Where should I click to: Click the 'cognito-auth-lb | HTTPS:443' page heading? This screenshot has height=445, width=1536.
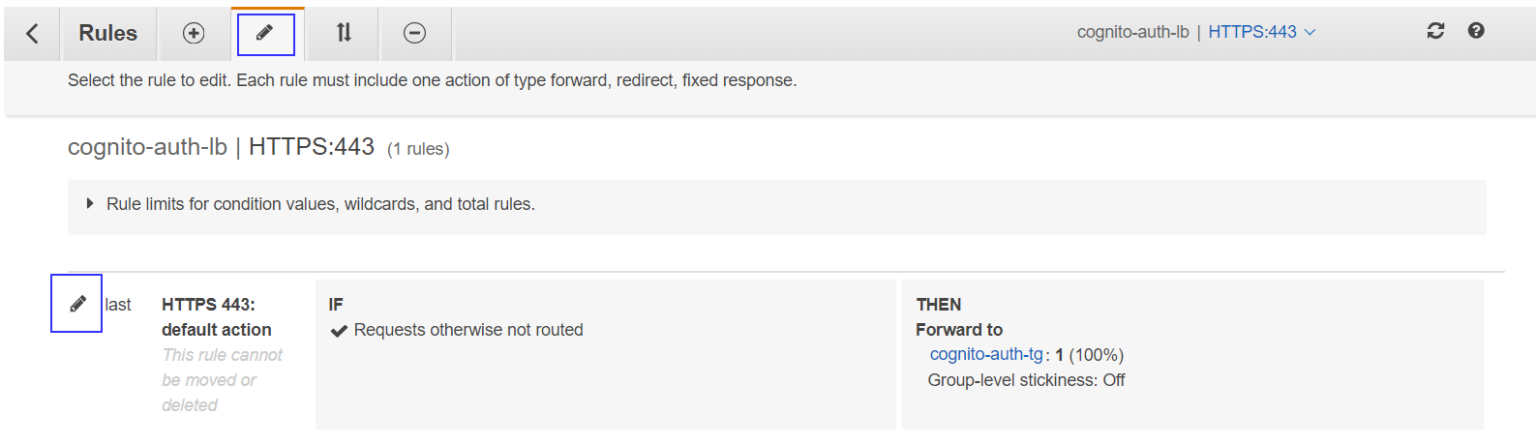[x=221, y=148]
